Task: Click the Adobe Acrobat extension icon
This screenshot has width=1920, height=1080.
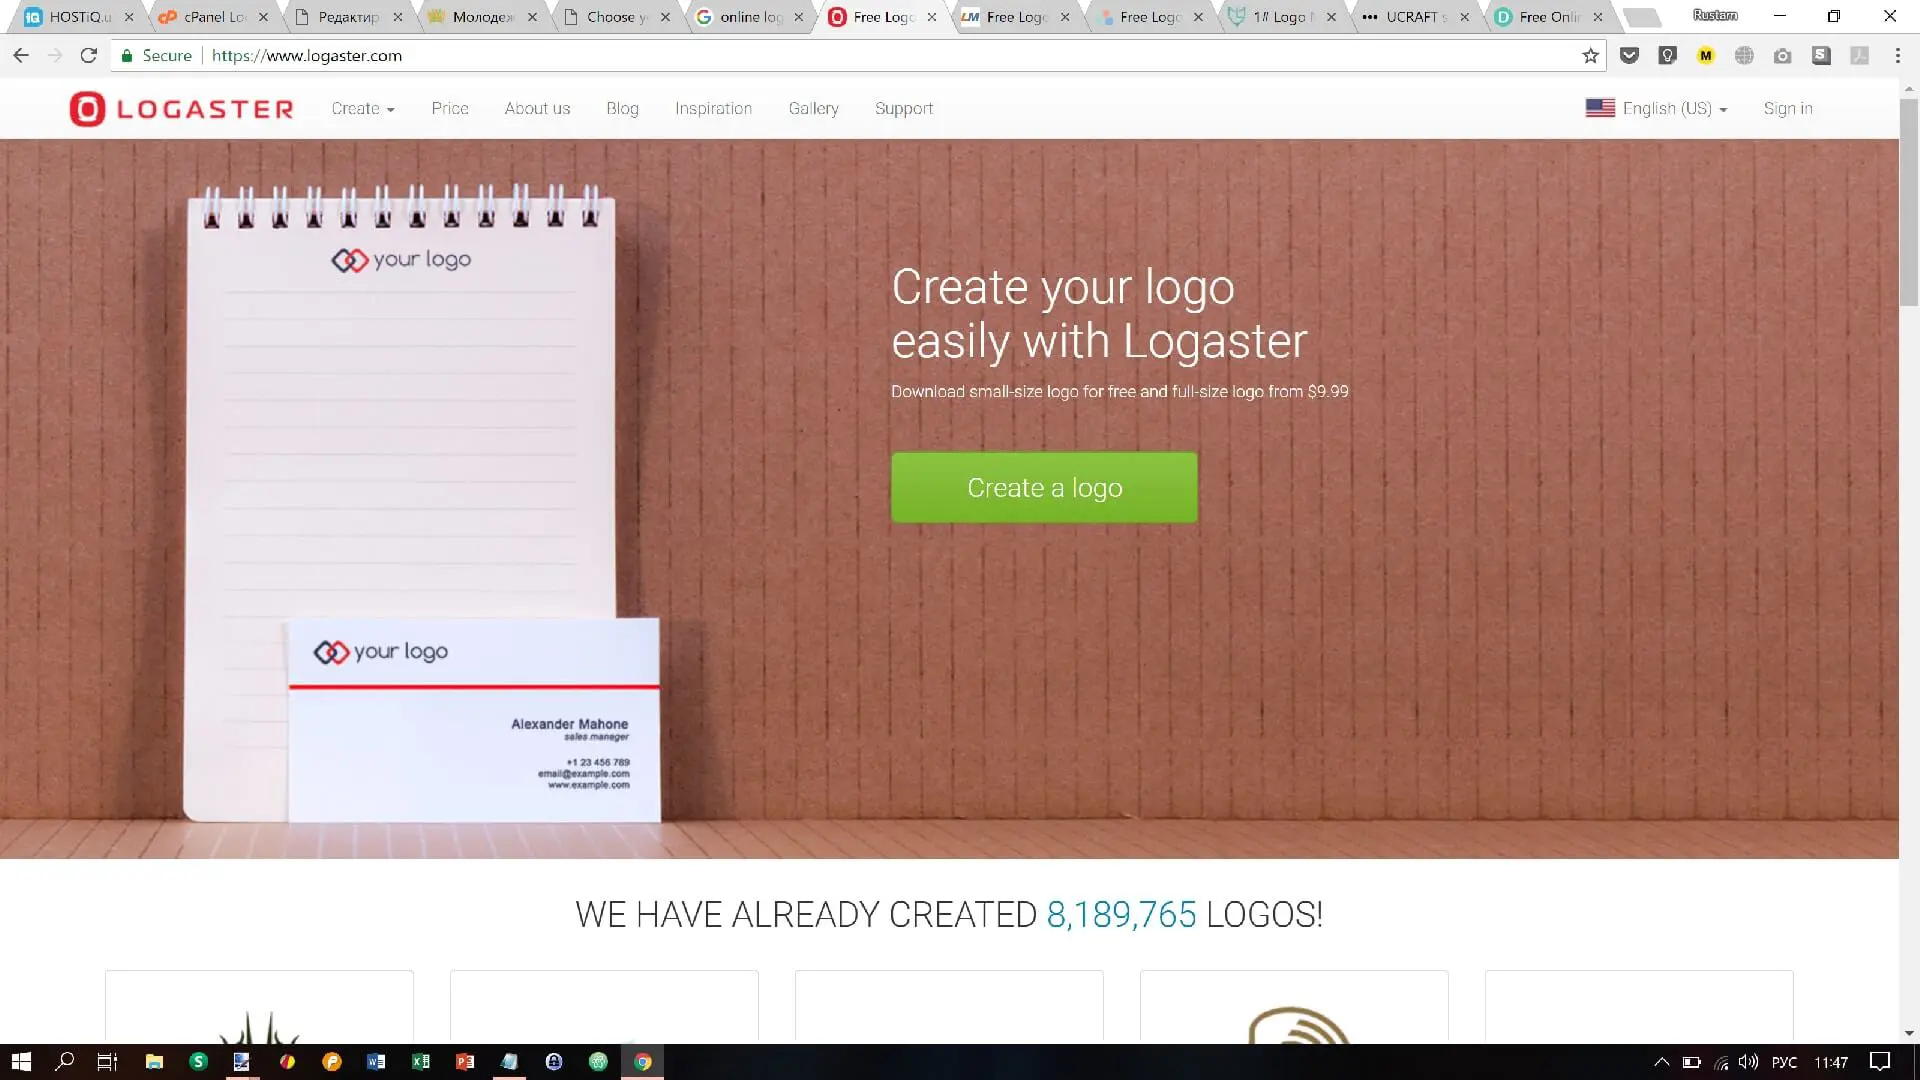Action: [x=1859, y=56]
